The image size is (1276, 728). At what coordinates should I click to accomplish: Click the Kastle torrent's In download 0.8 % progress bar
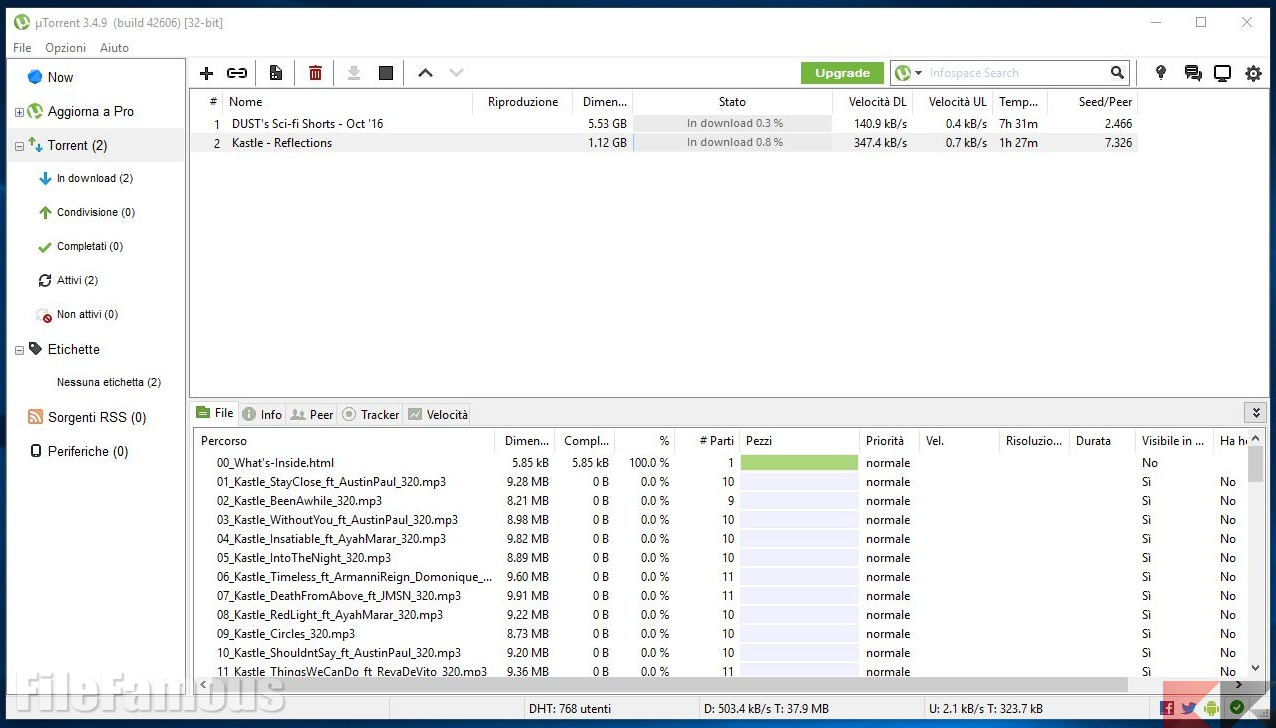pyautogui.click(x=733, y=143)
